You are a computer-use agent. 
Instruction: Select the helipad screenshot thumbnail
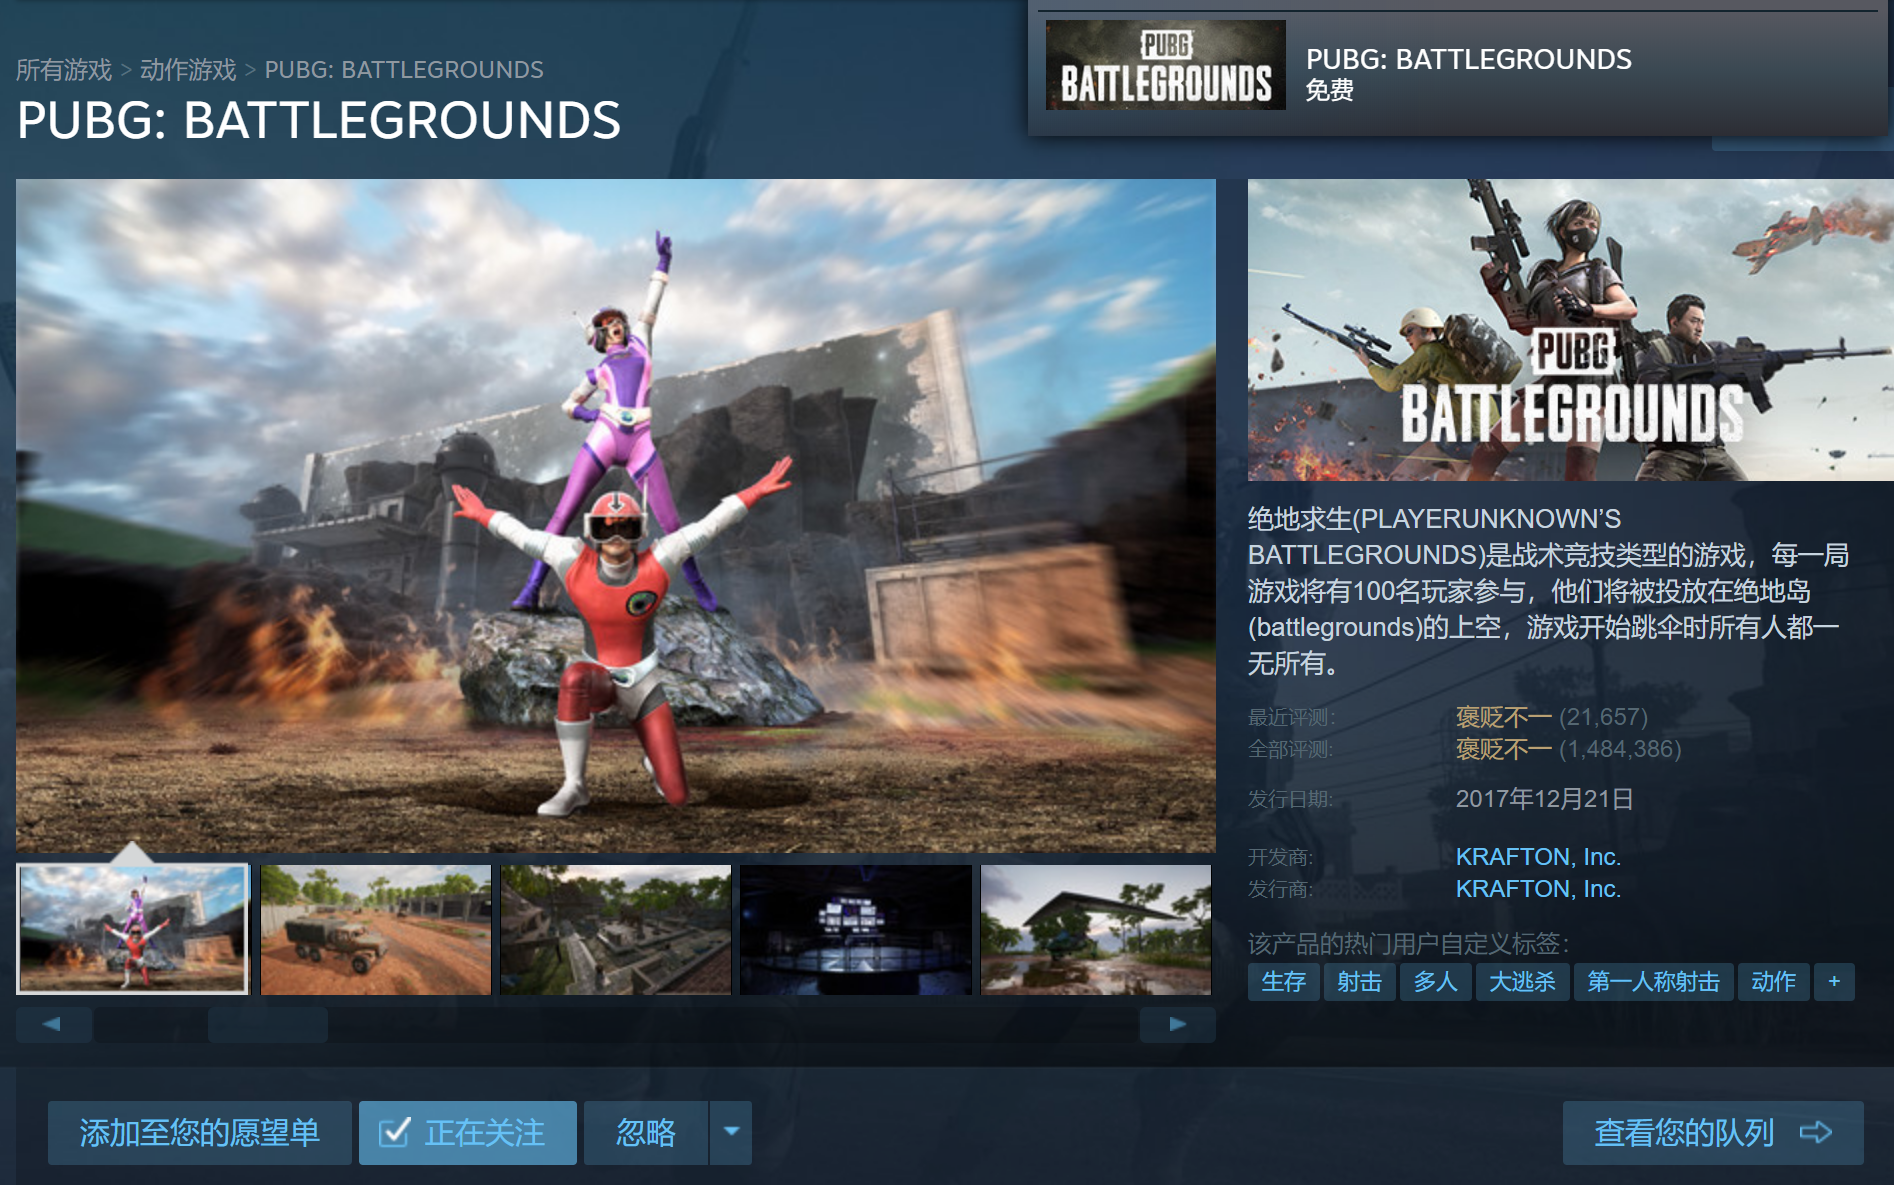(1096, 929)
